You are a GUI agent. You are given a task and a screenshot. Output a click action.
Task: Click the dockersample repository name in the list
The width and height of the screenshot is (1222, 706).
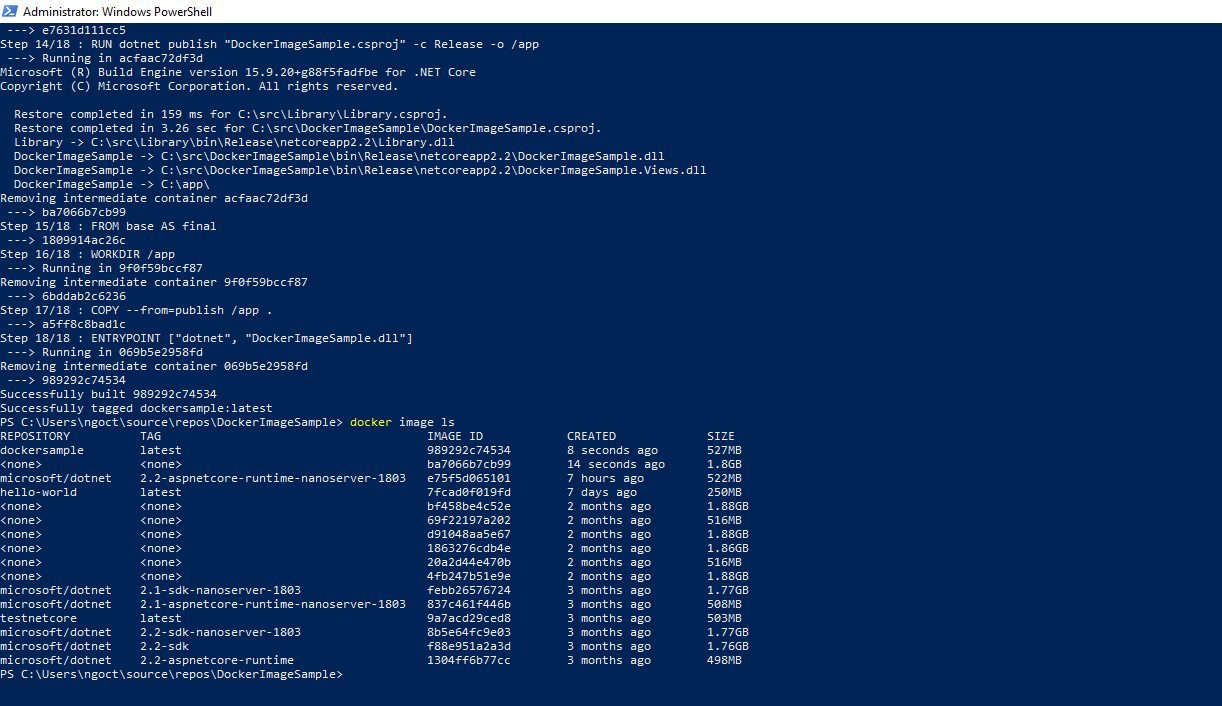tap(42, 450)
